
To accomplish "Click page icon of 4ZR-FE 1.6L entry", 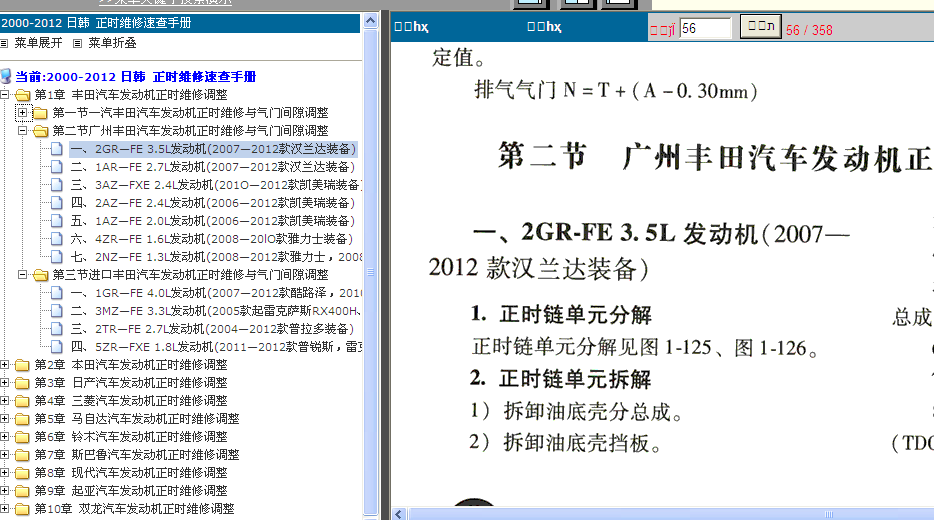I will 57,239.
